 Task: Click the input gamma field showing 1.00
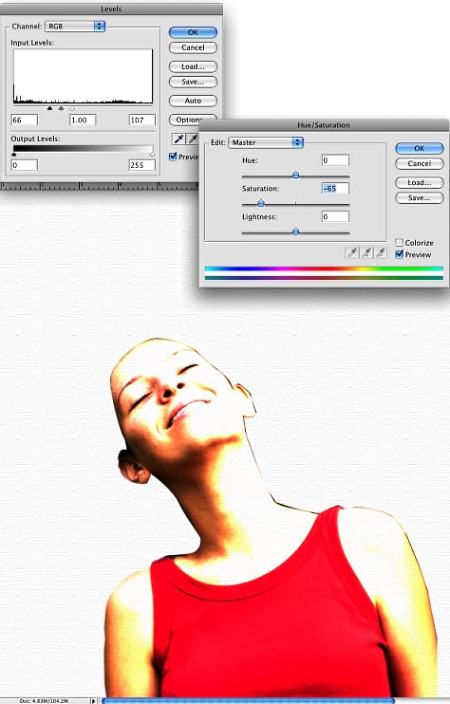coord(83,120)
